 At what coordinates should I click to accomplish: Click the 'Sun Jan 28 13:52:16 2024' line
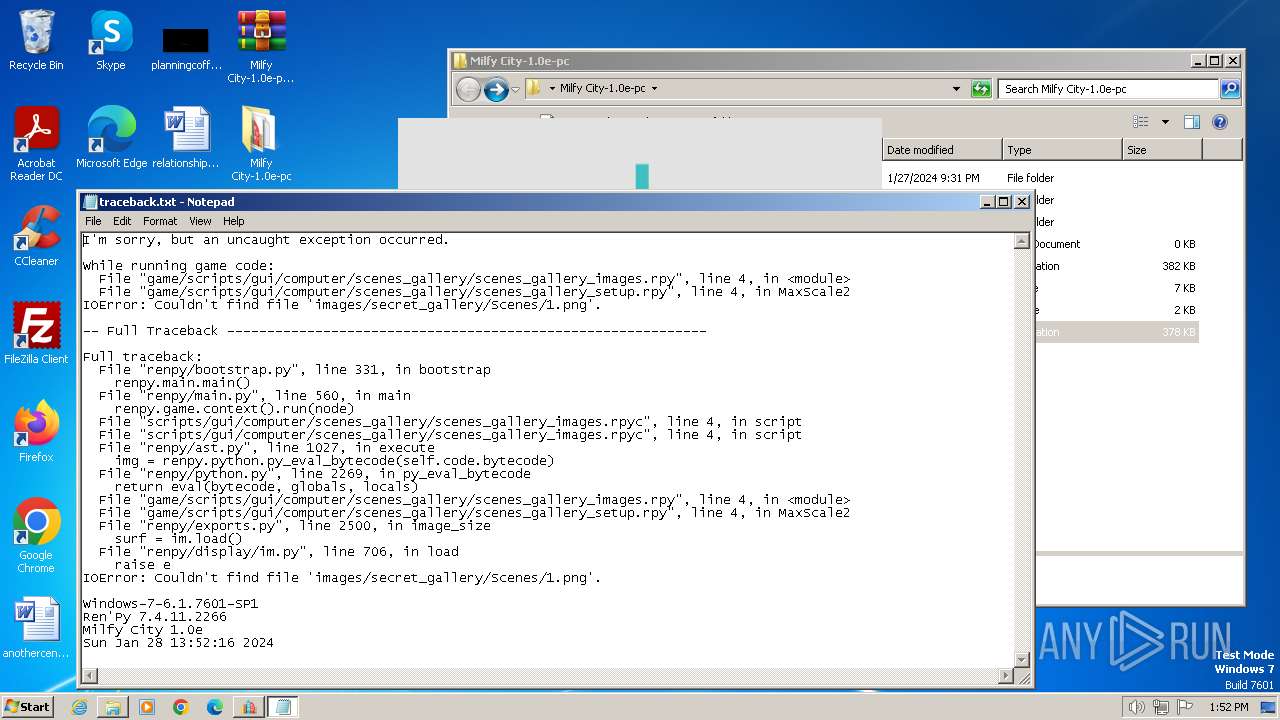click(178, 643)
